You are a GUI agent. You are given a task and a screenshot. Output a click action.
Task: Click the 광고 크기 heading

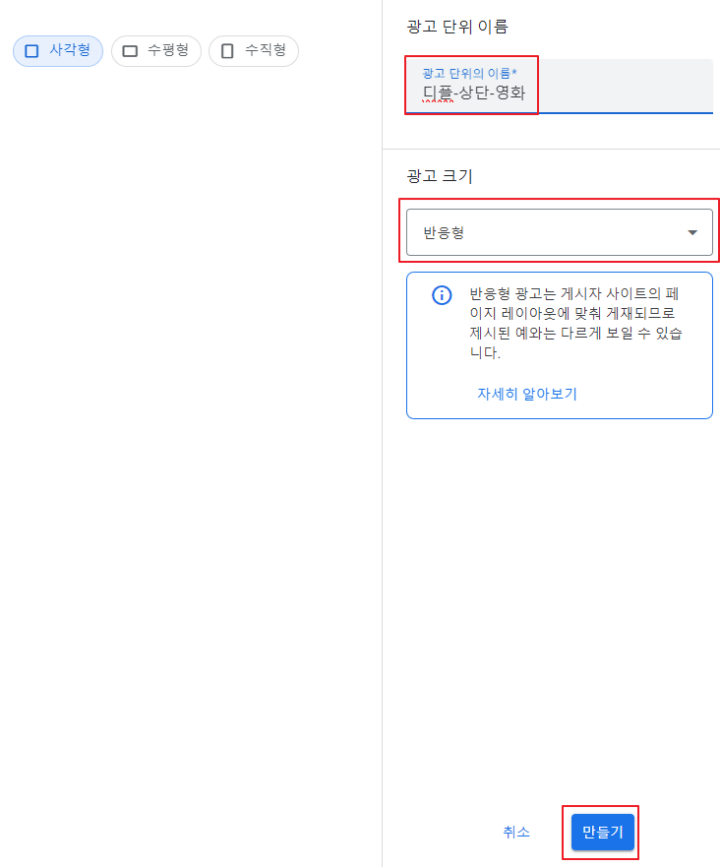point(440,176)
